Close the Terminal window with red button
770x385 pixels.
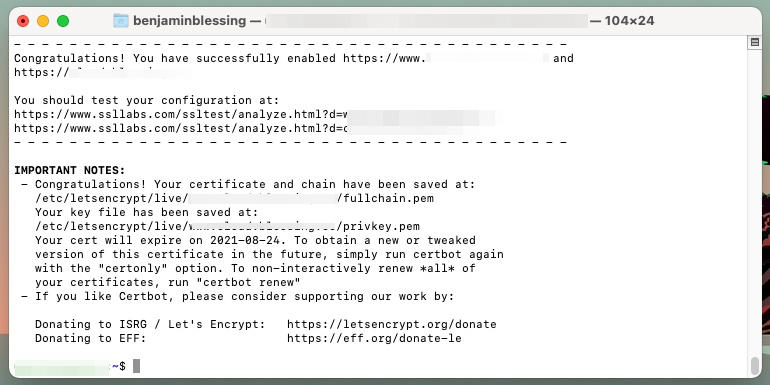click(x=23, y=21)
